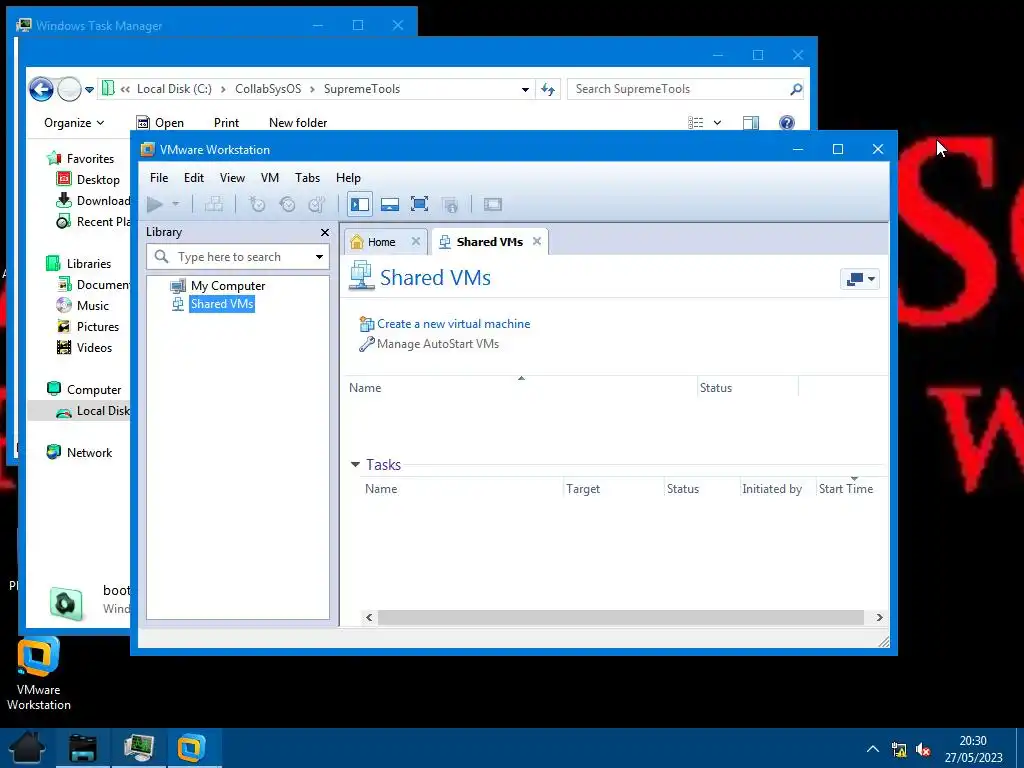The height and width of the screenshot is (768, 1024).
Task: Select My Computer in the Library tree
Action: click(x=227, y=285)
